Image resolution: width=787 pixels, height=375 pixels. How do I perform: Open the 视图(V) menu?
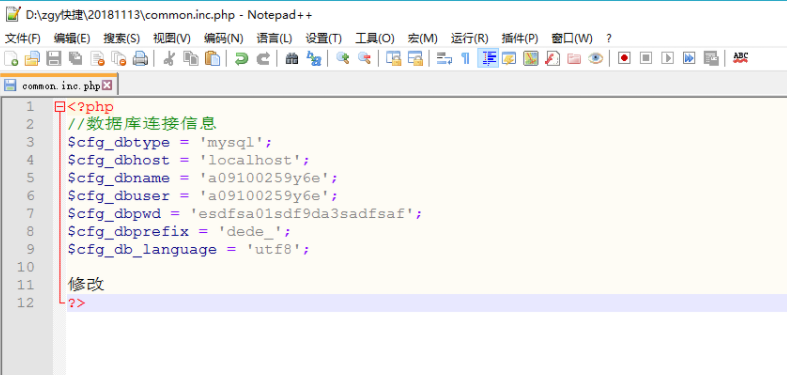pos(172,39)
